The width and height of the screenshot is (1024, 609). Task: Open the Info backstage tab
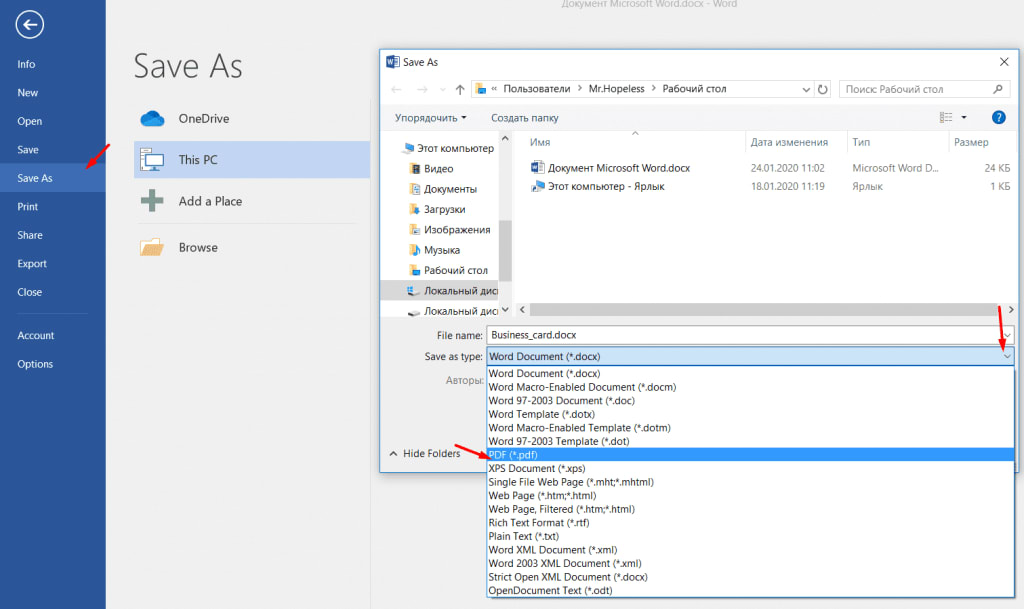coord(26,64)
